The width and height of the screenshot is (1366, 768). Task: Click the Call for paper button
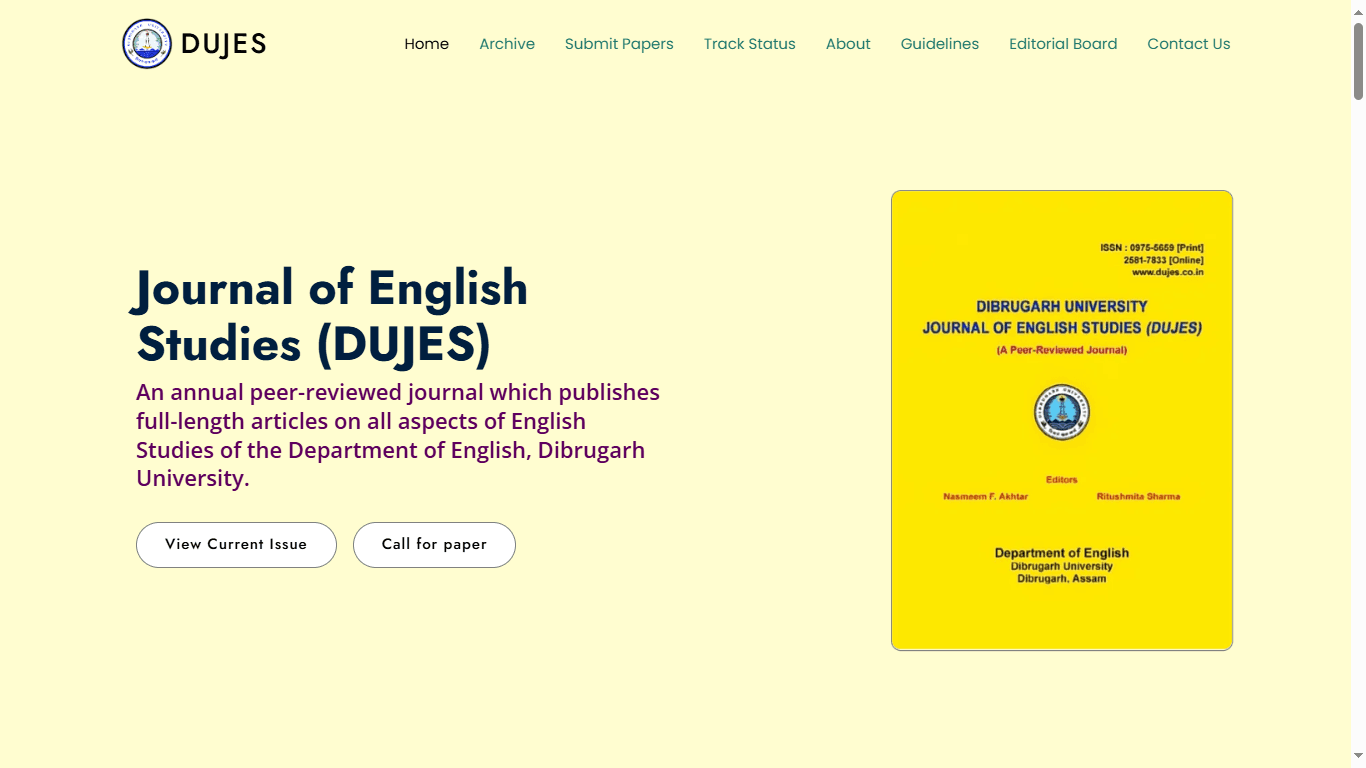[x=434, y=545]
